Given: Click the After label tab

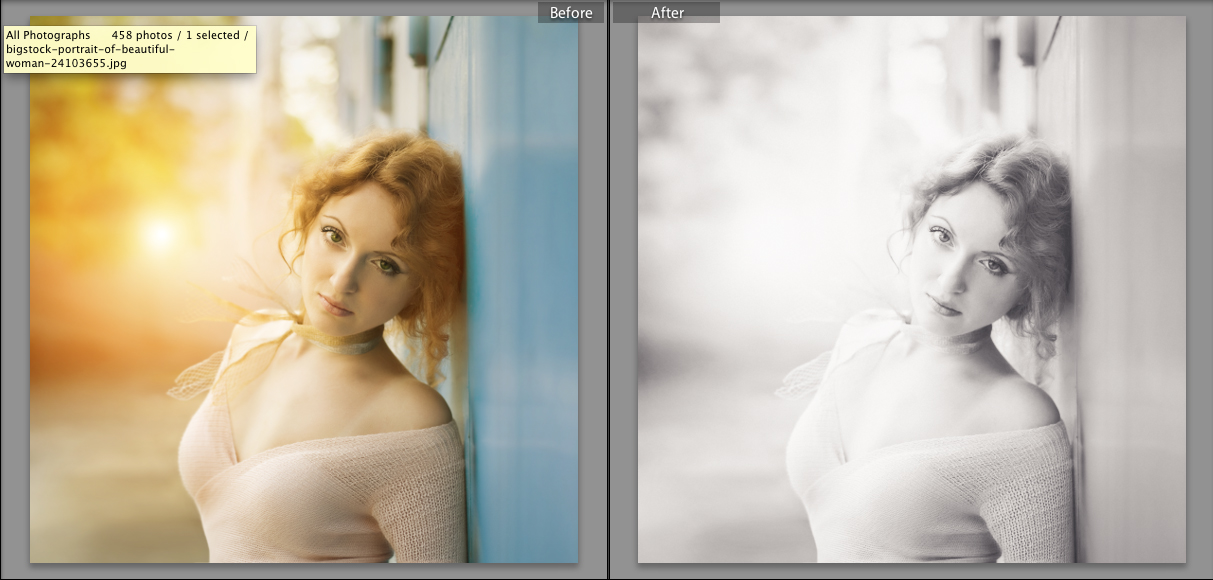Looking at the screenshot, I should [x=667, y=12].
